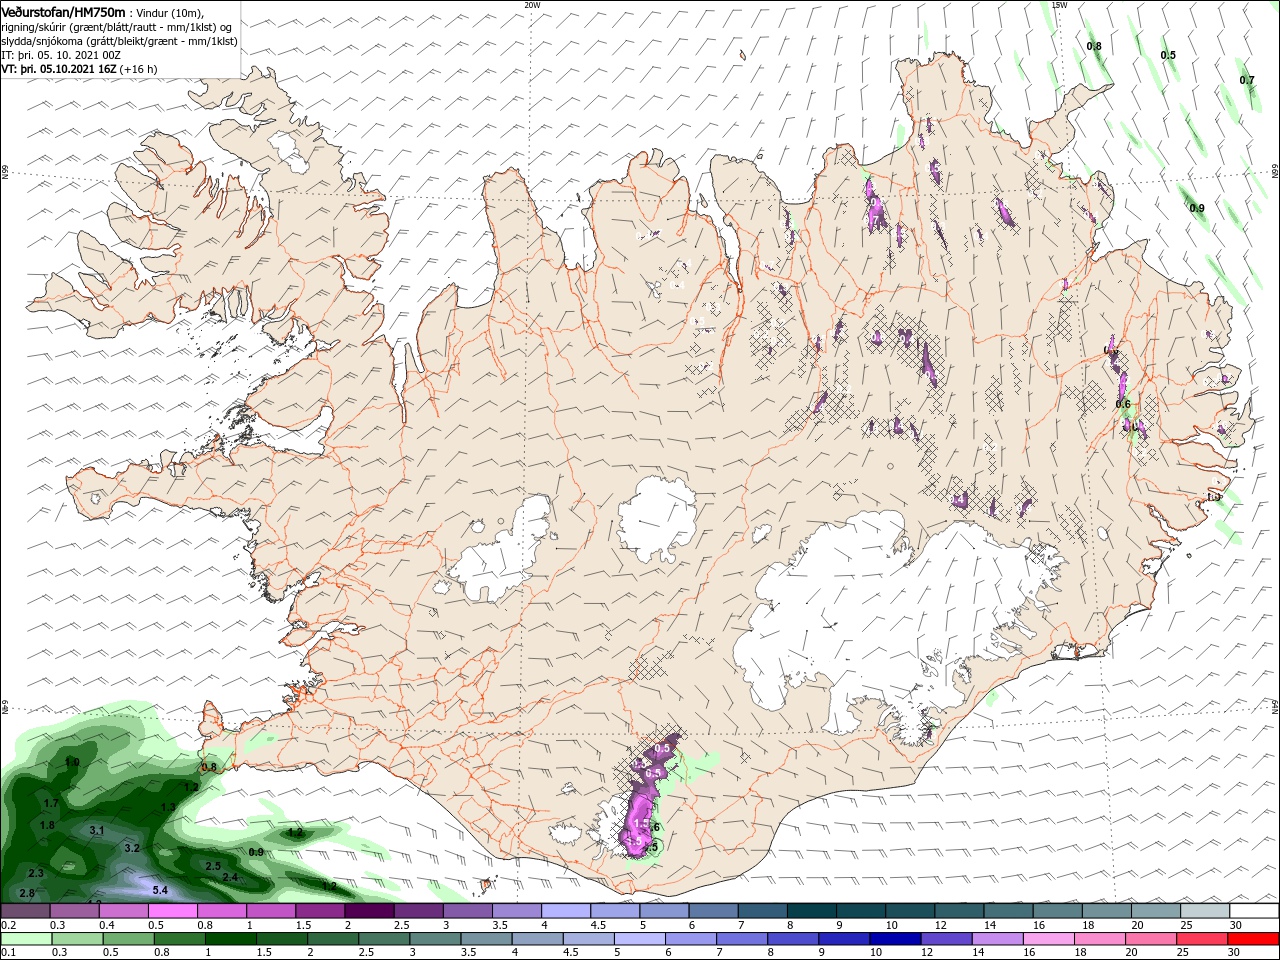This screenshot has height=960, width=1280.
Task: Click the valid time line 'VT: þri. 05.10.2021 16Z'
Action: pos(58,69)
